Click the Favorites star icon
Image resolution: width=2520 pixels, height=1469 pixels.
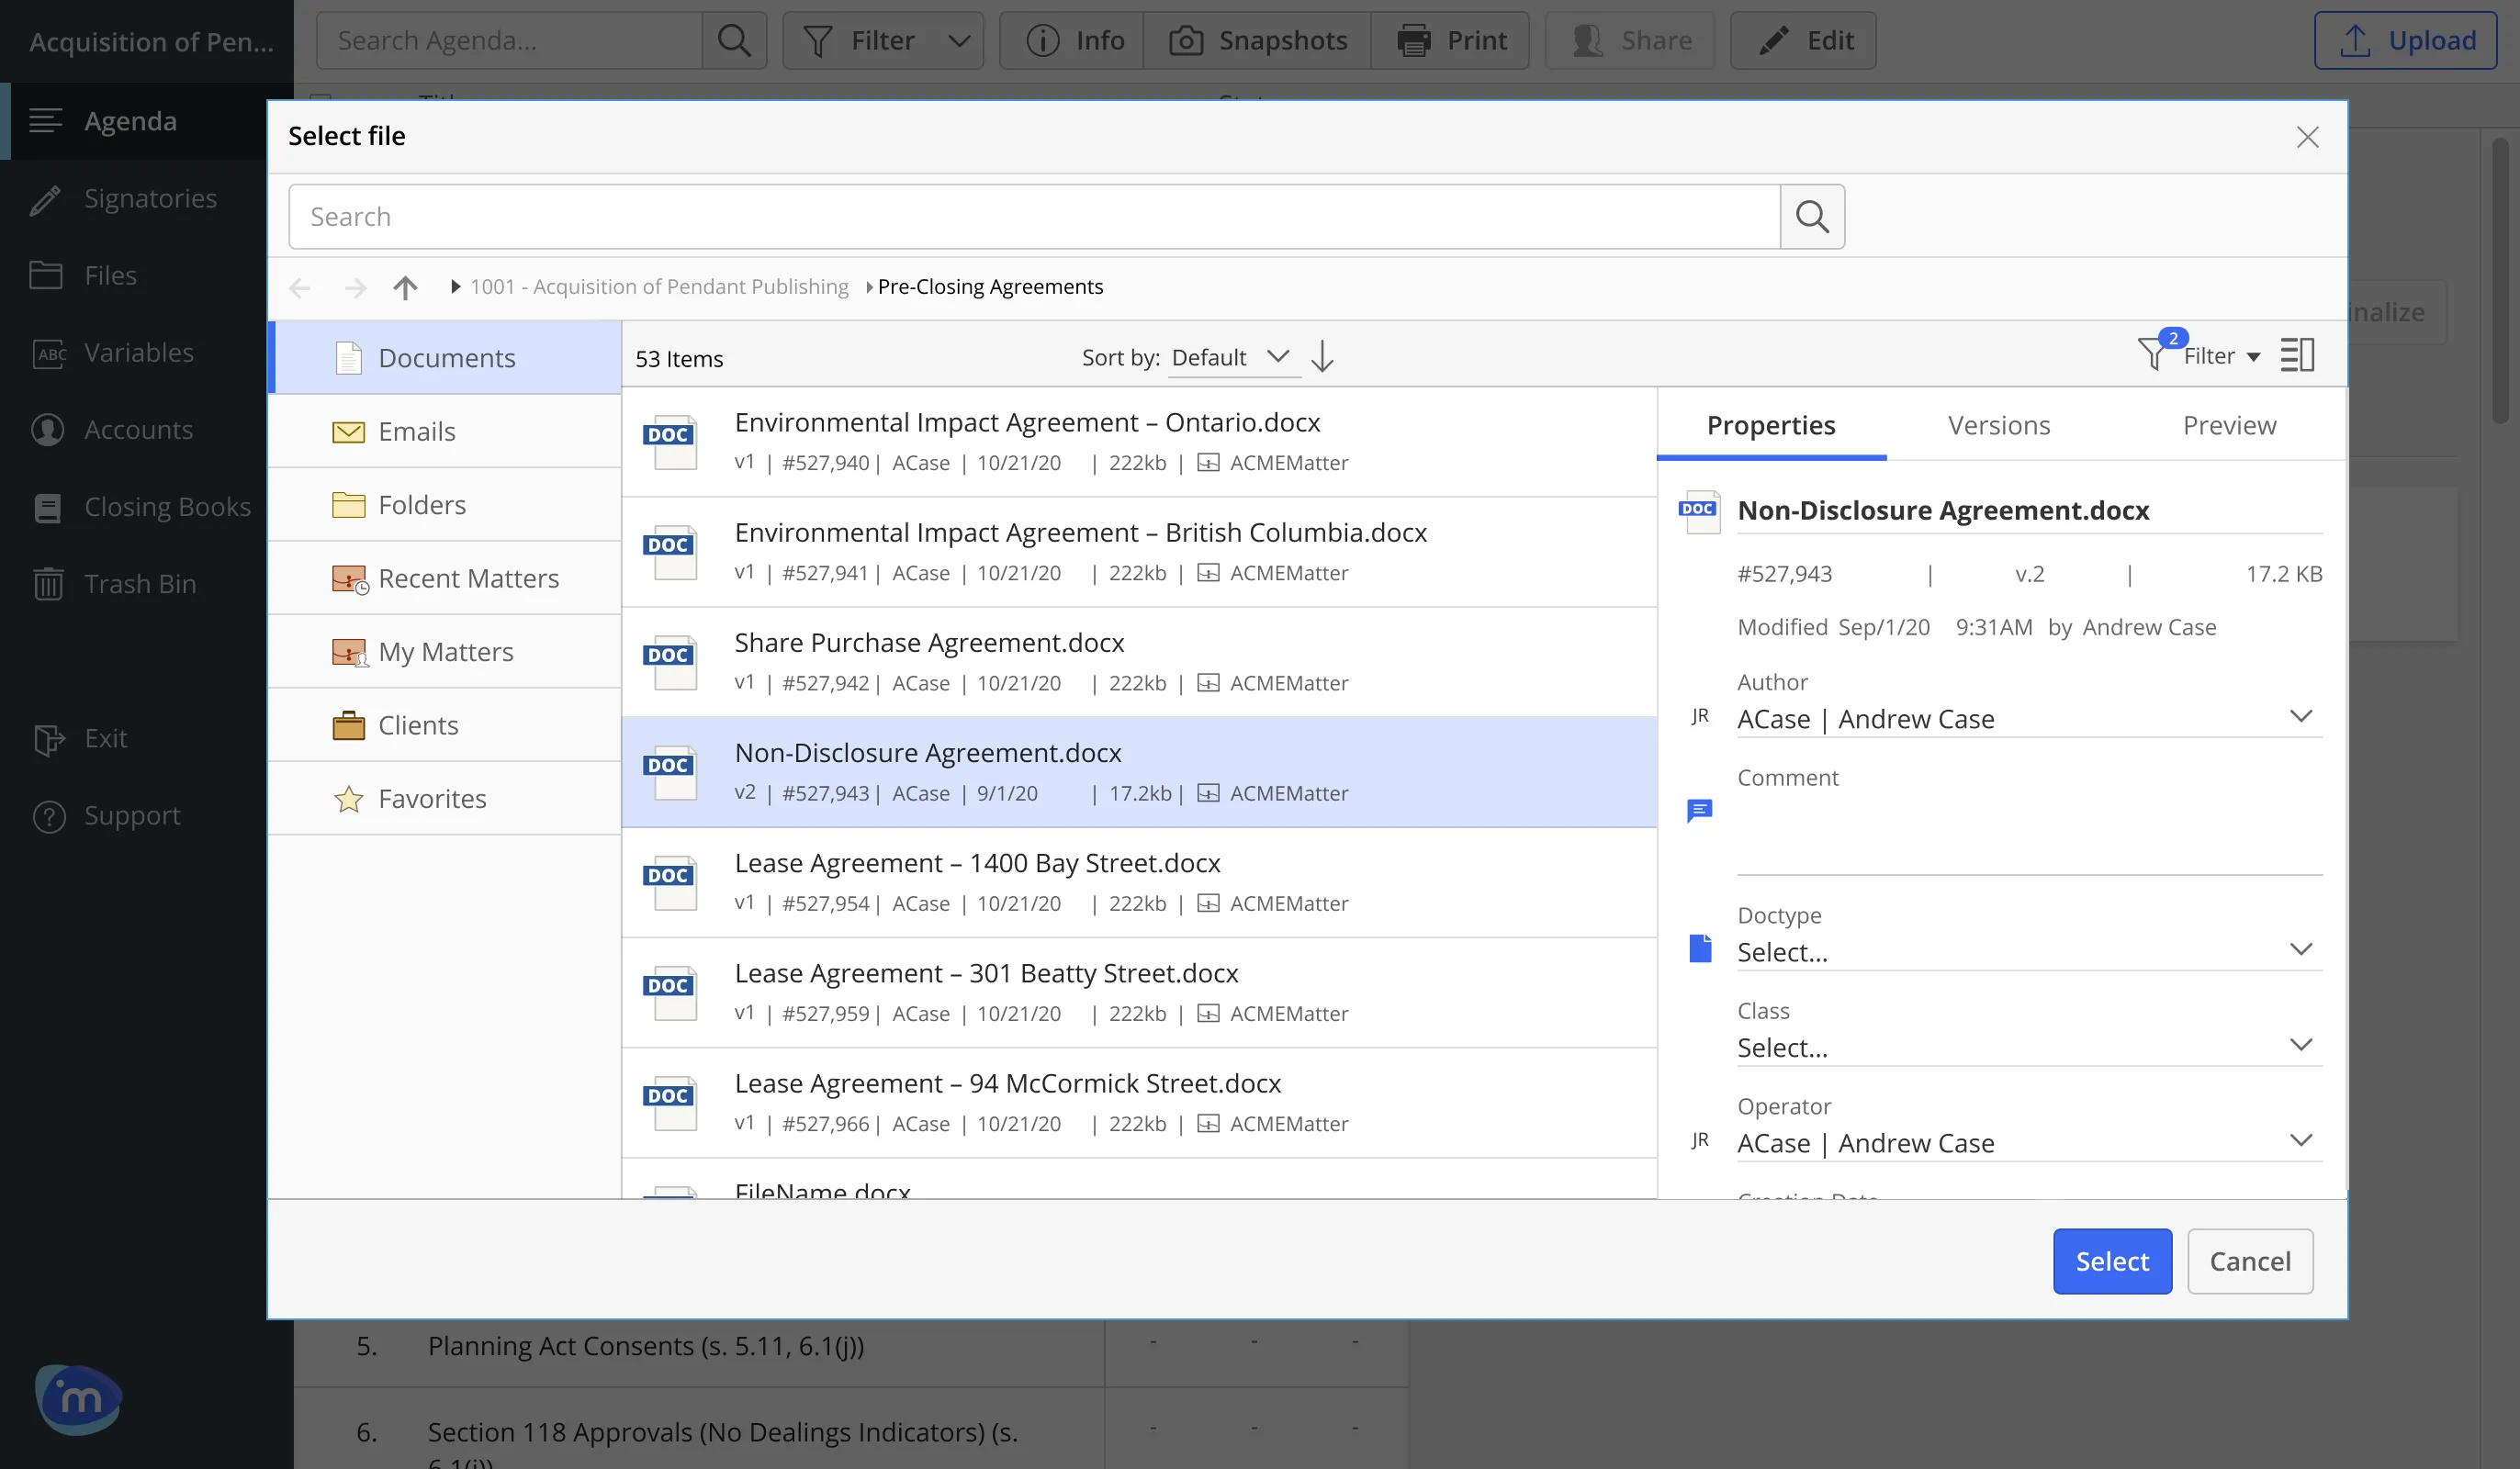click(348, 798)
